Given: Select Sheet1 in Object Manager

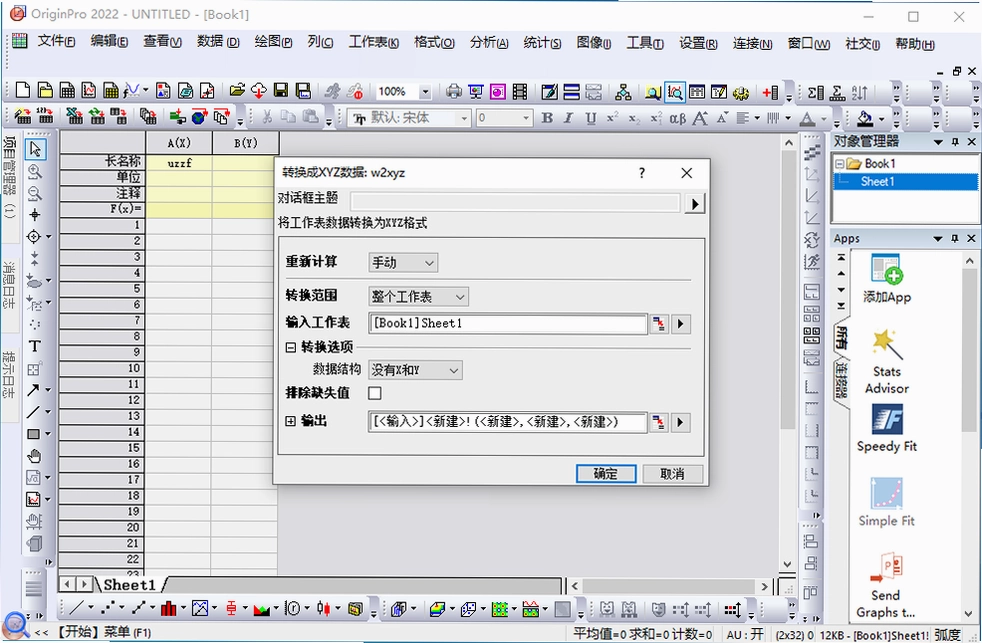Looking at the screenshot, I should 877,182.
